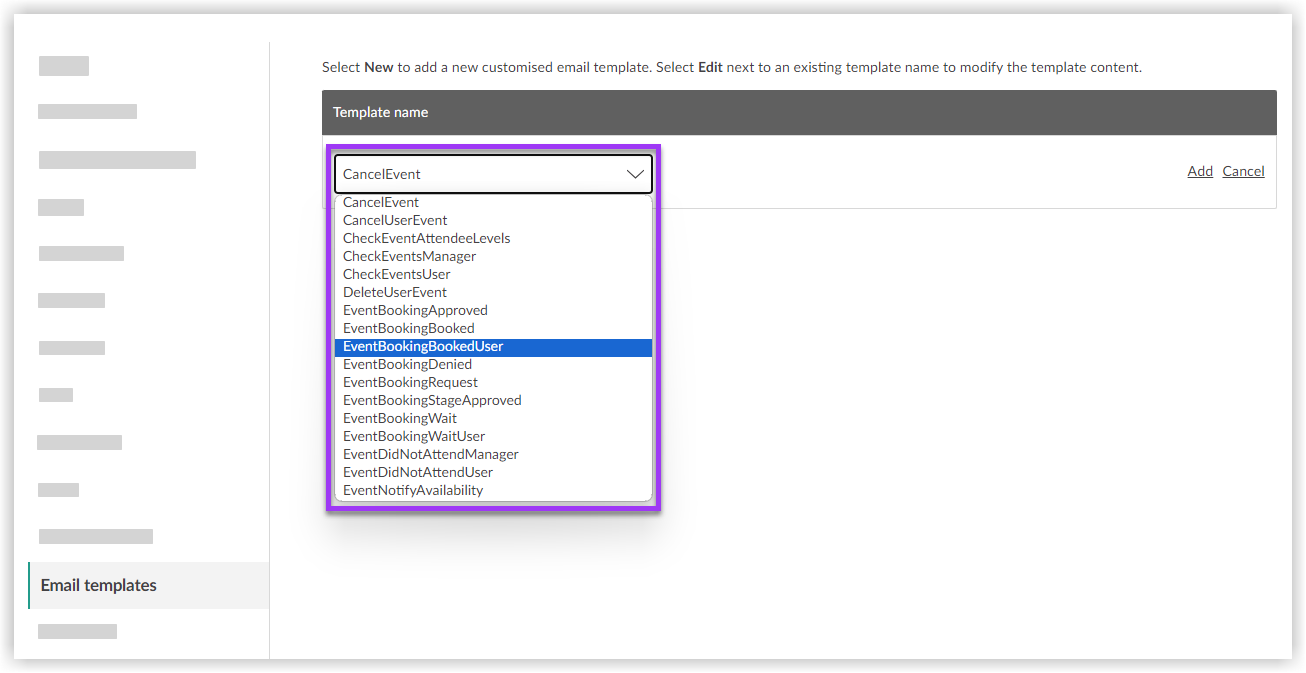Pick EventBookingApproved from the dropdown

[415, 311]
